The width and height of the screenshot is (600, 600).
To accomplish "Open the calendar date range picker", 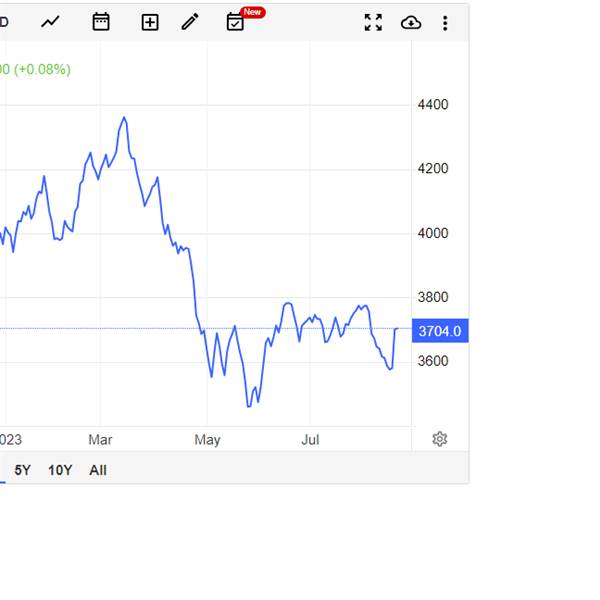I will pos(101,22).
